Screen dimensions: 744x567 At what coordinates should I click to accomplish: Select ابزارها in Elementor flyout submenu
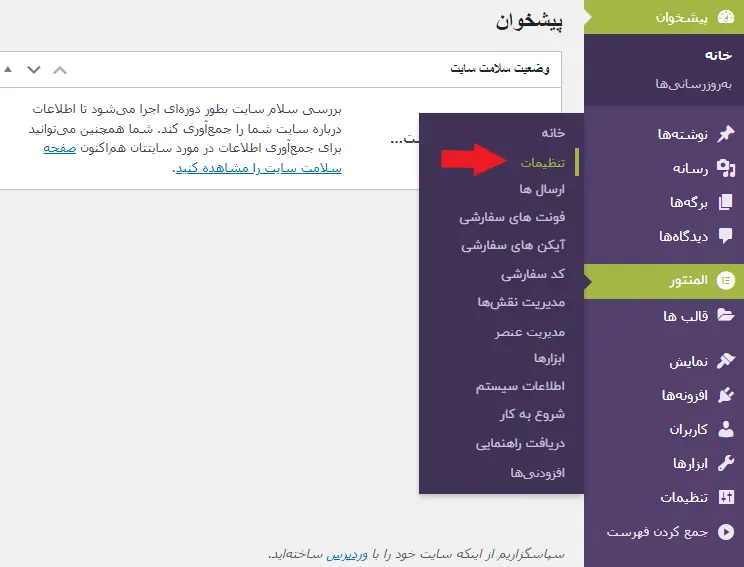pyautogui.click(x=549, y=358)
